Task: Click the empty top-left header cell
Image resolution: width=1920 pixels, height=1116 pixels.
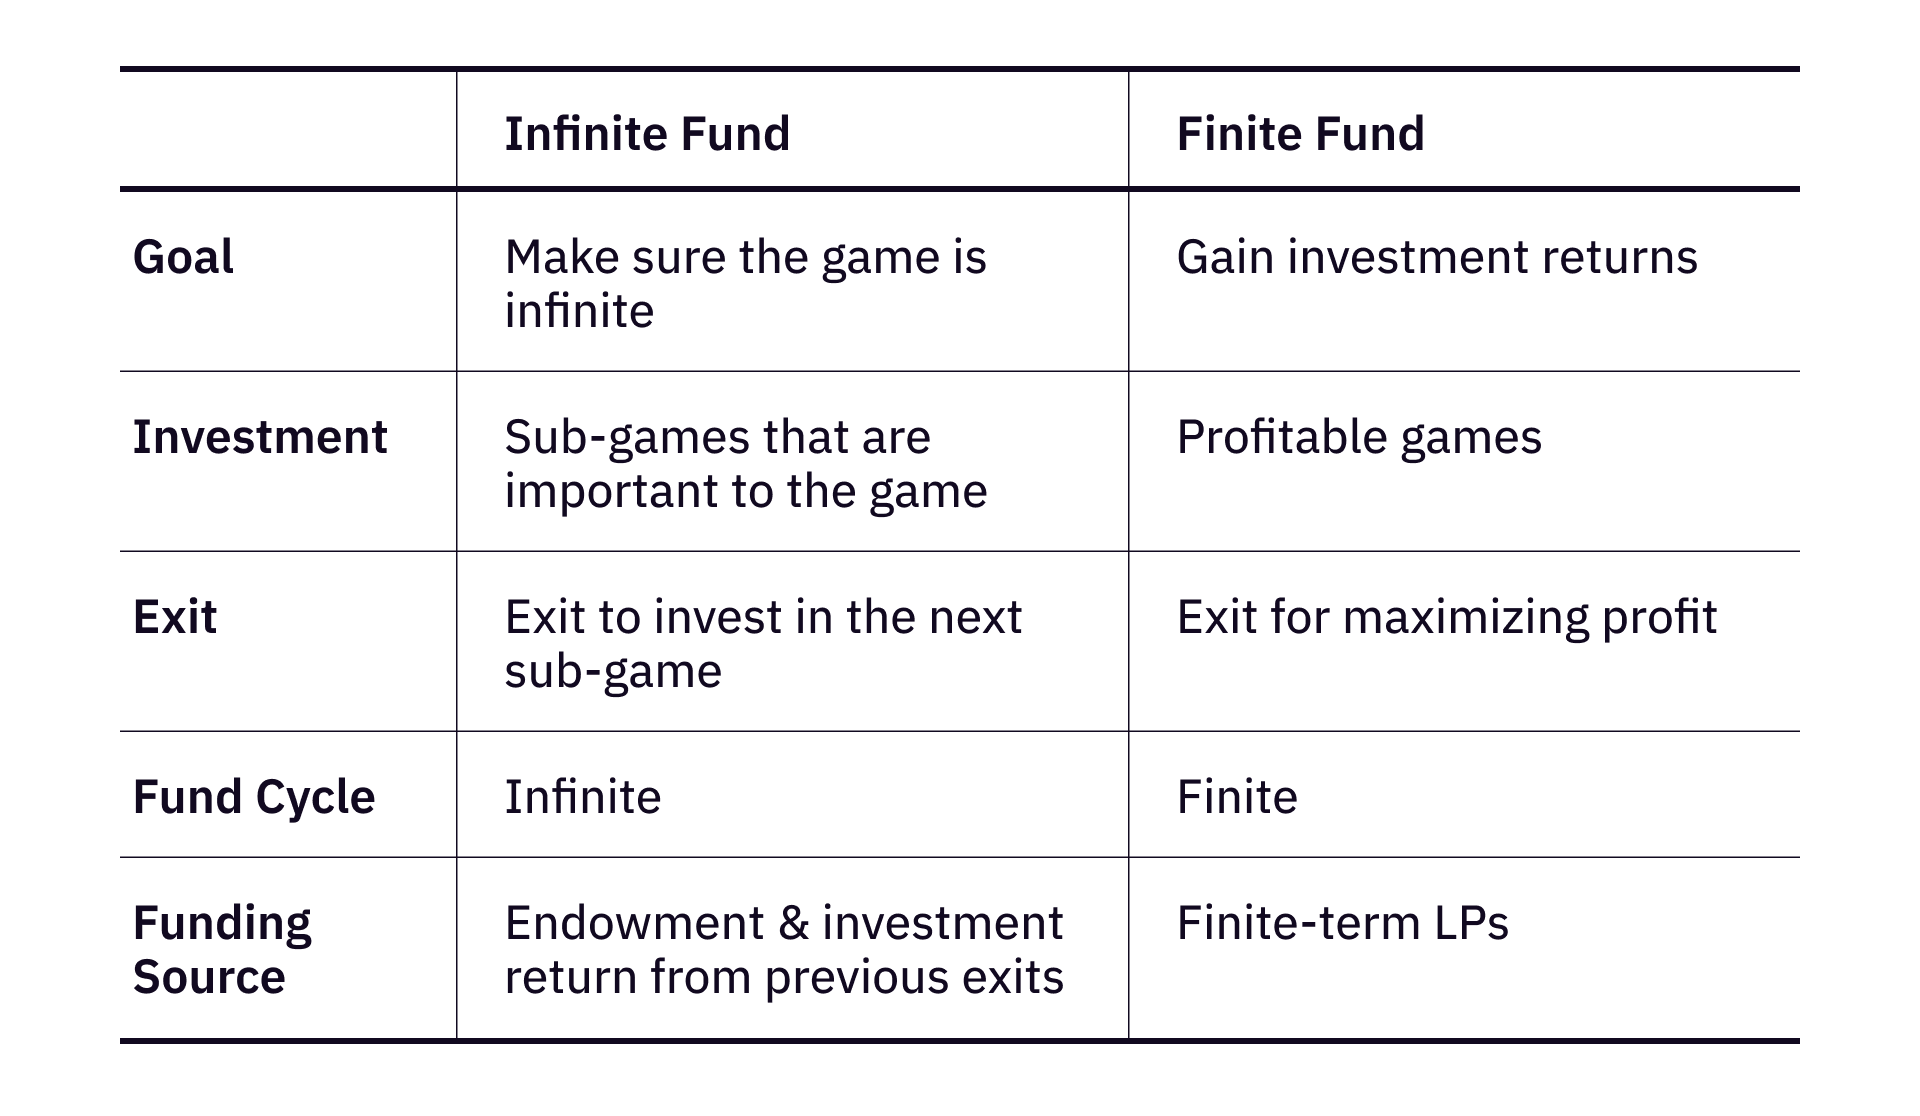Action: (288, 130)
